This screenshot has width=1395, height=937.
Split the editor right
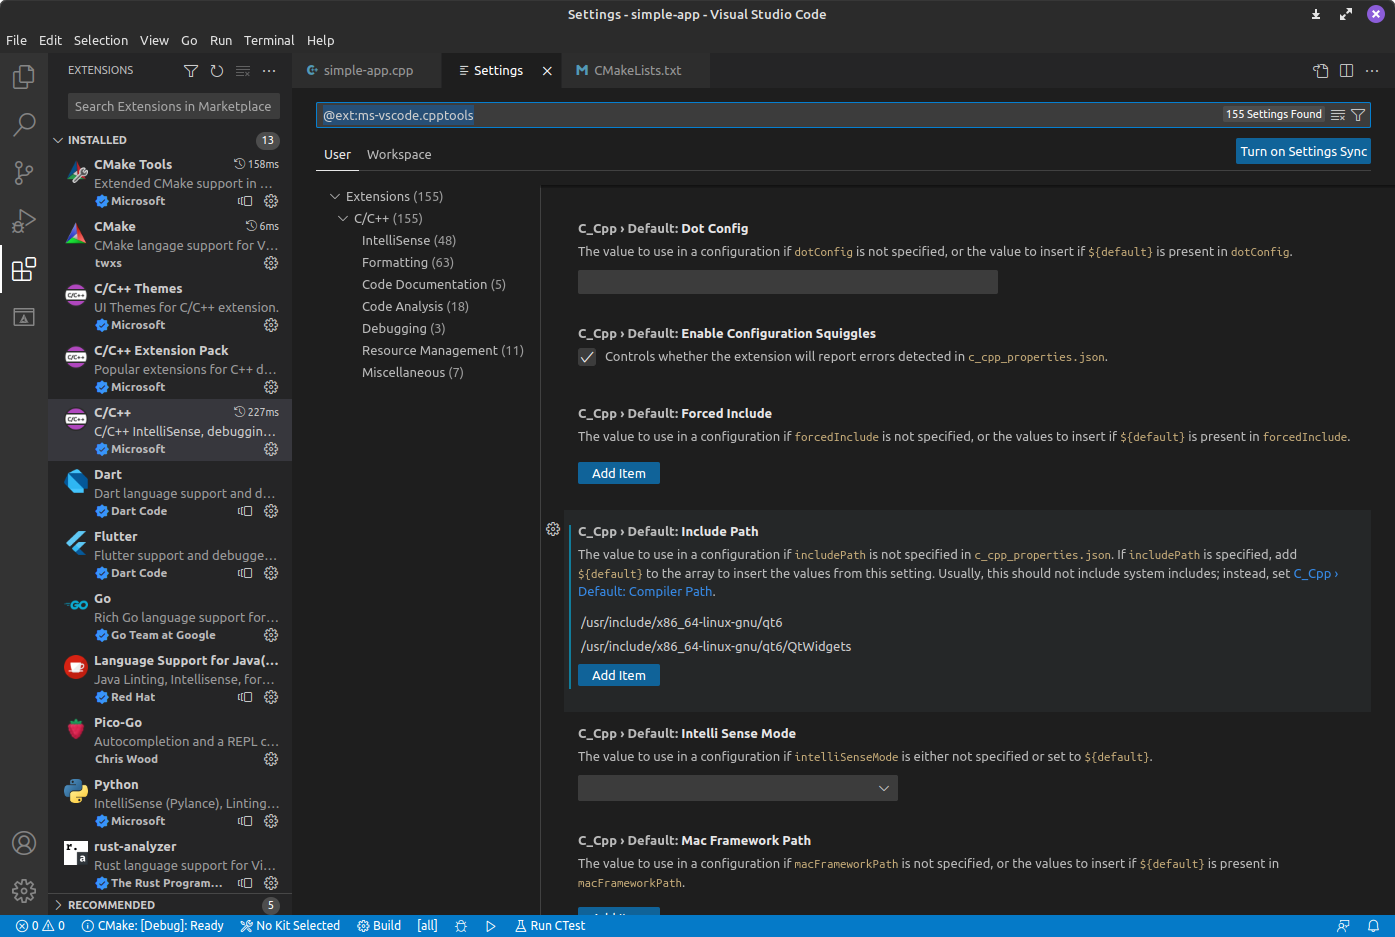click(x=1347, y=71)
